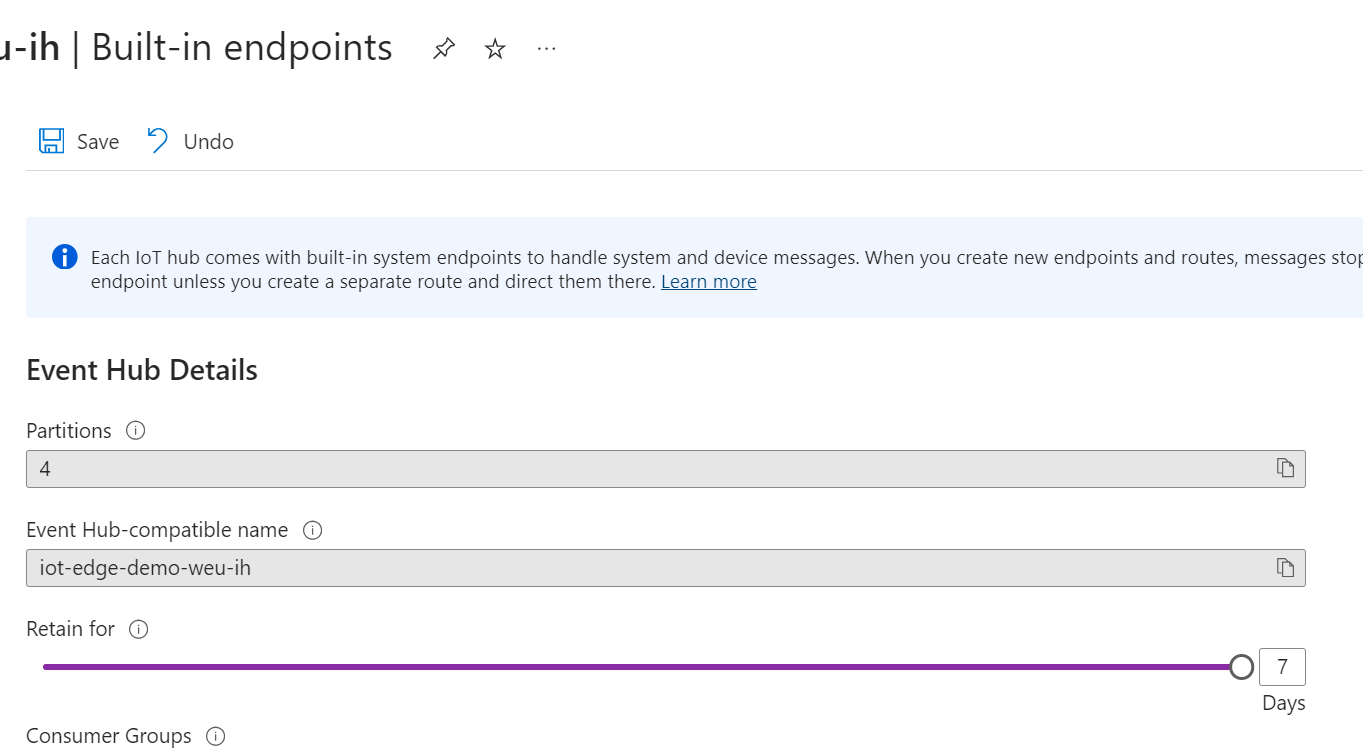The image size is (1363, 752).
Task: Click the Partitions info tooltip icon
Action: coord(135,430)
